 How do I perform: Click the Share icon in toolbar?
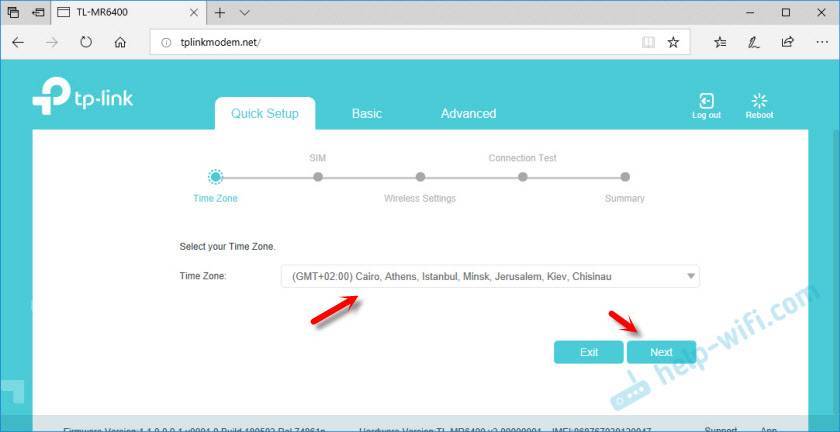[788, 42]
